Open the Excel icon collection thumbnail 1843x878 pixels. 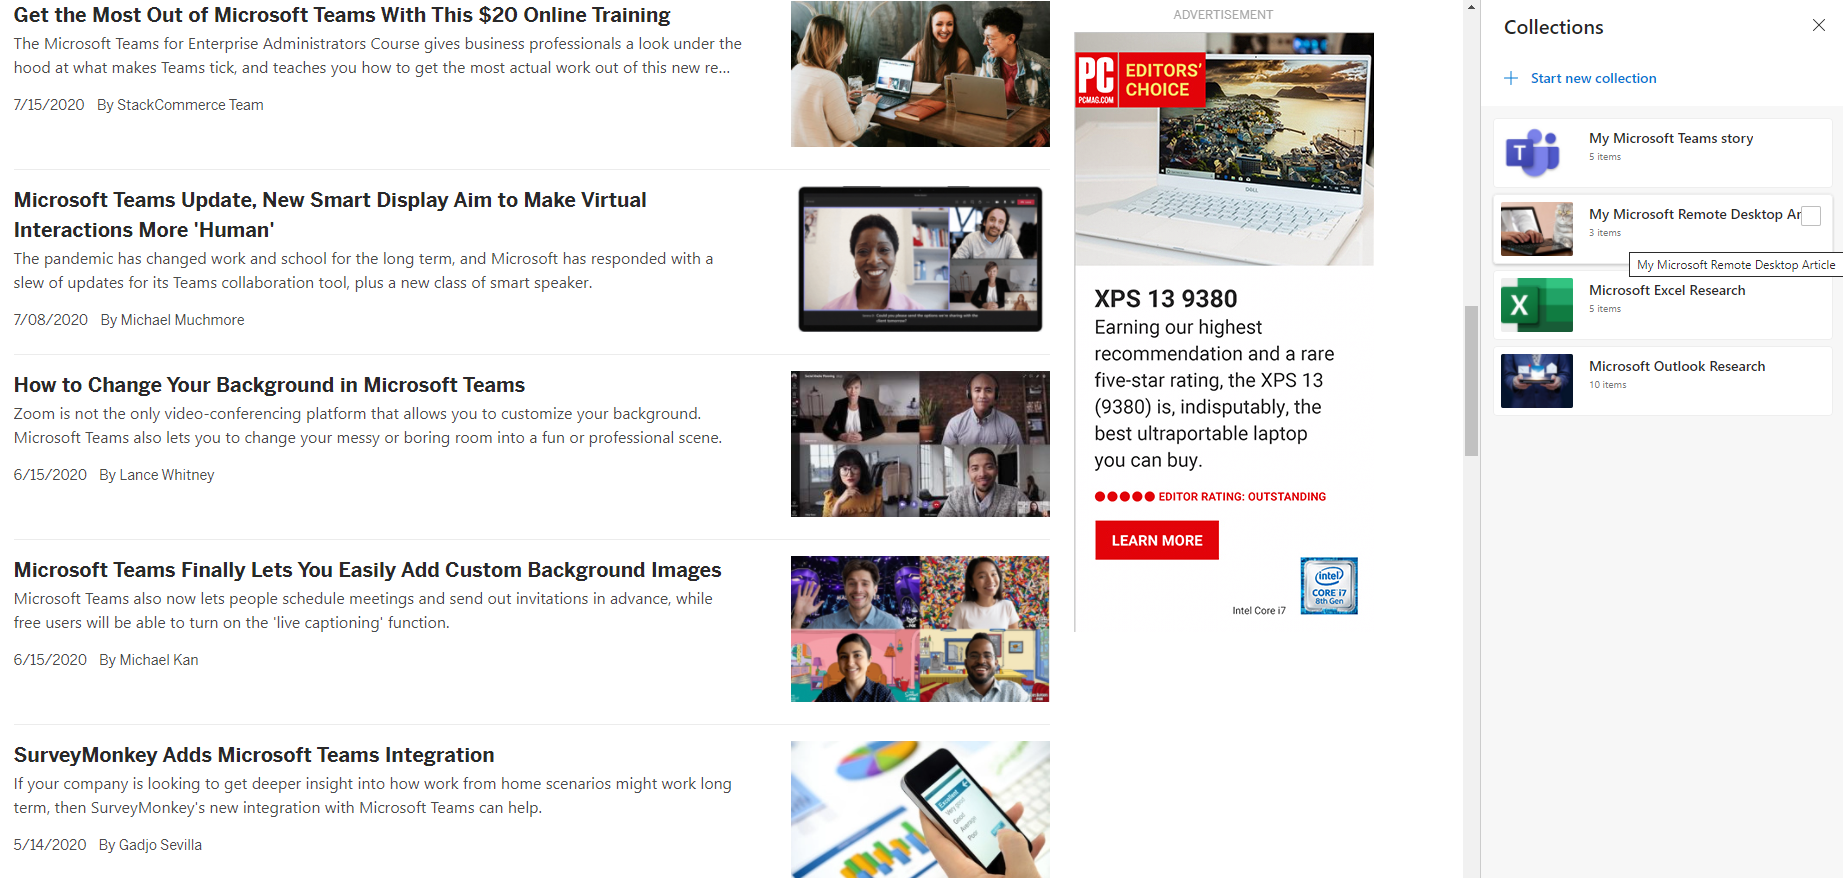click(1536, 305)
